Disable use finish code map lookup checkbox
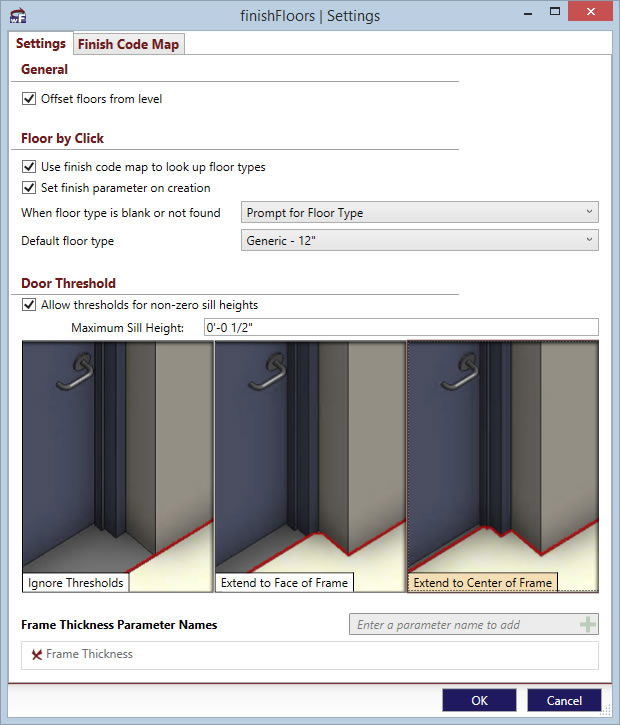This screenshot has width=620, height=725. point(28,167)
